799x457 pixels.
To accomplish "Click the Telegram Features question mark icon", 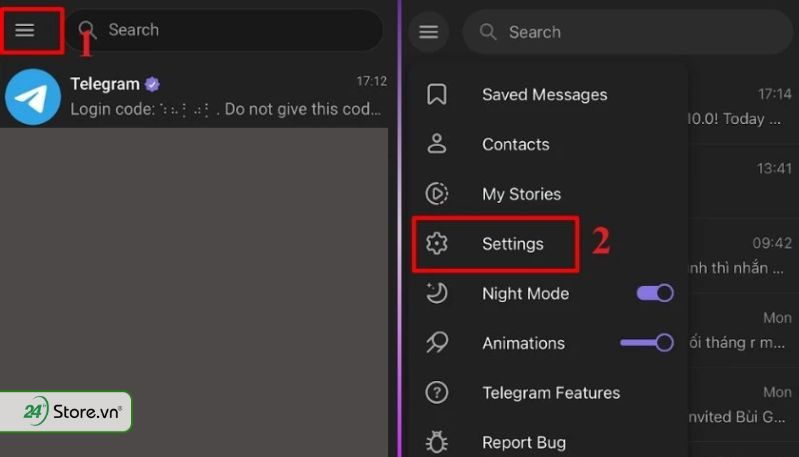I will coord(437,392).
